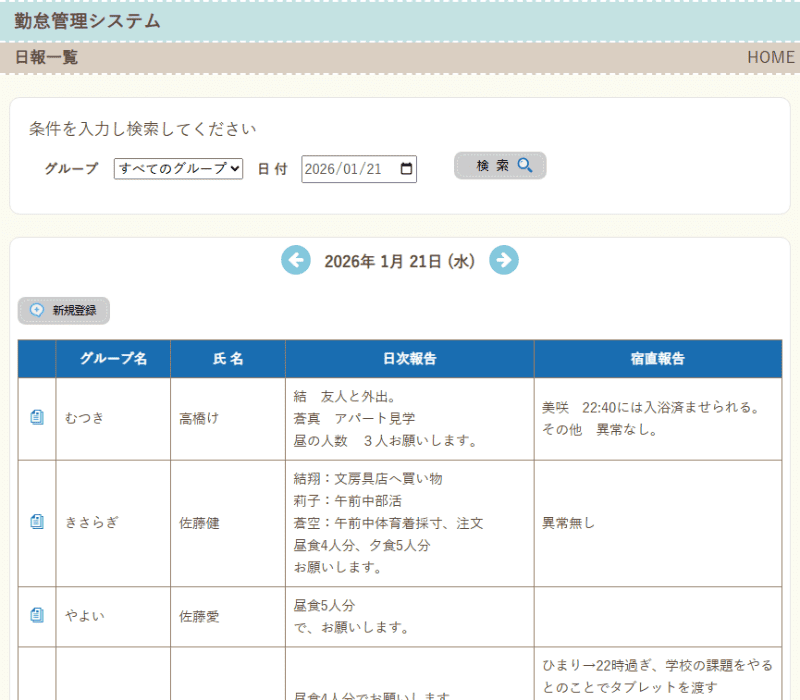Click plus icon on 新規登録 button
Viewport: 800px width, 700px height.
[x=37, y=311]
